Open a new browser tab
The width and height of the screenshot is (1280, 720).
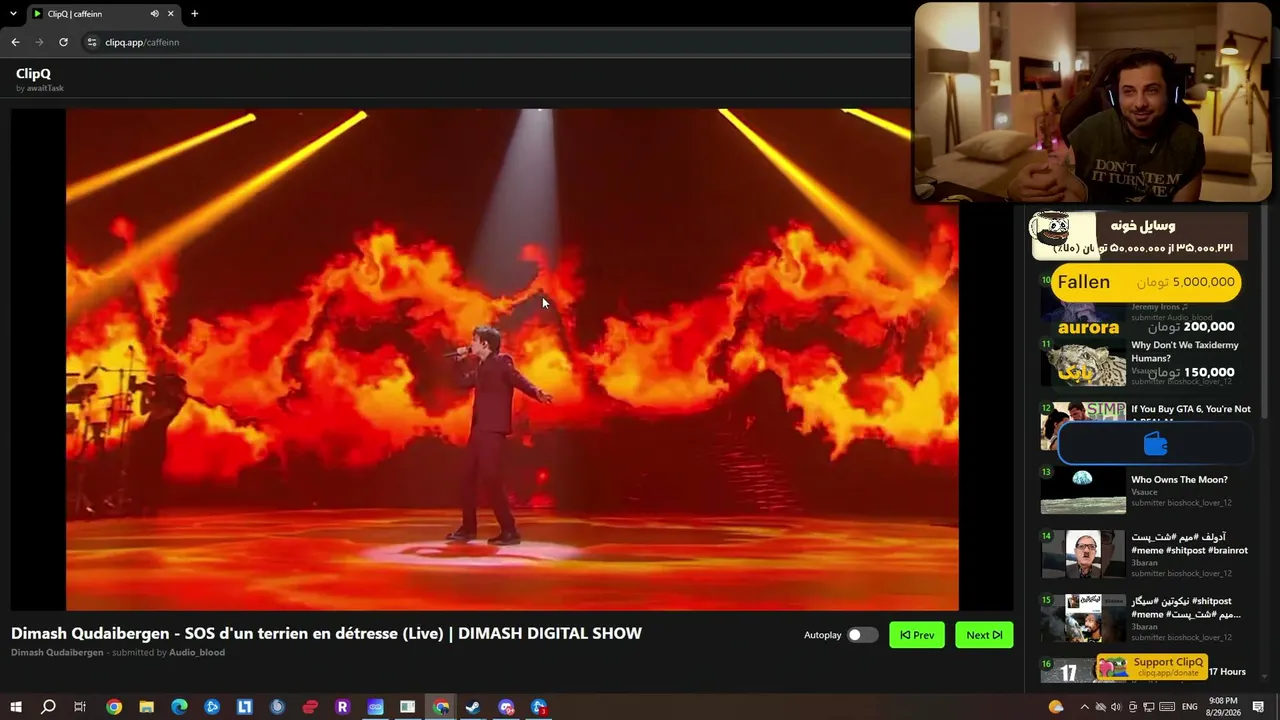[194, 14]
